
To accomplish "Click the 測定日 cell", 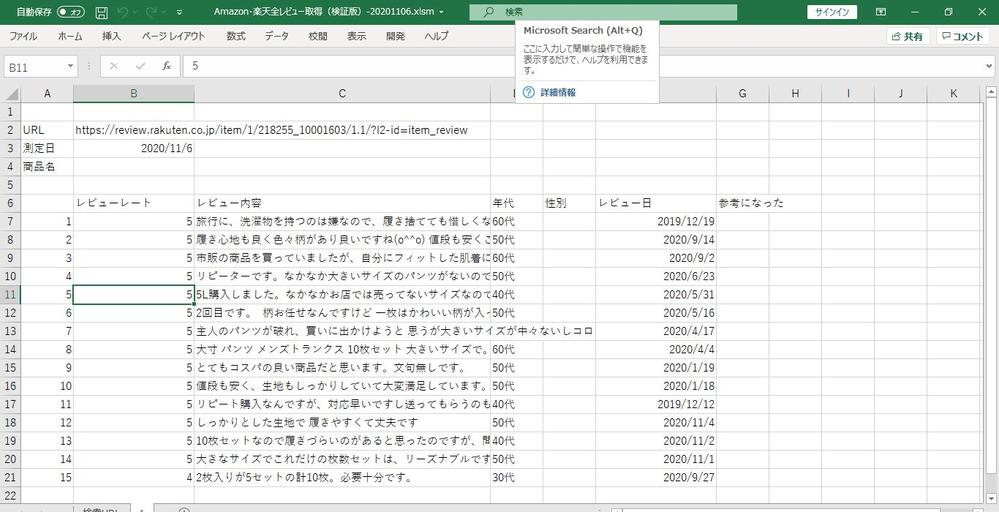I will coord(47,148).
